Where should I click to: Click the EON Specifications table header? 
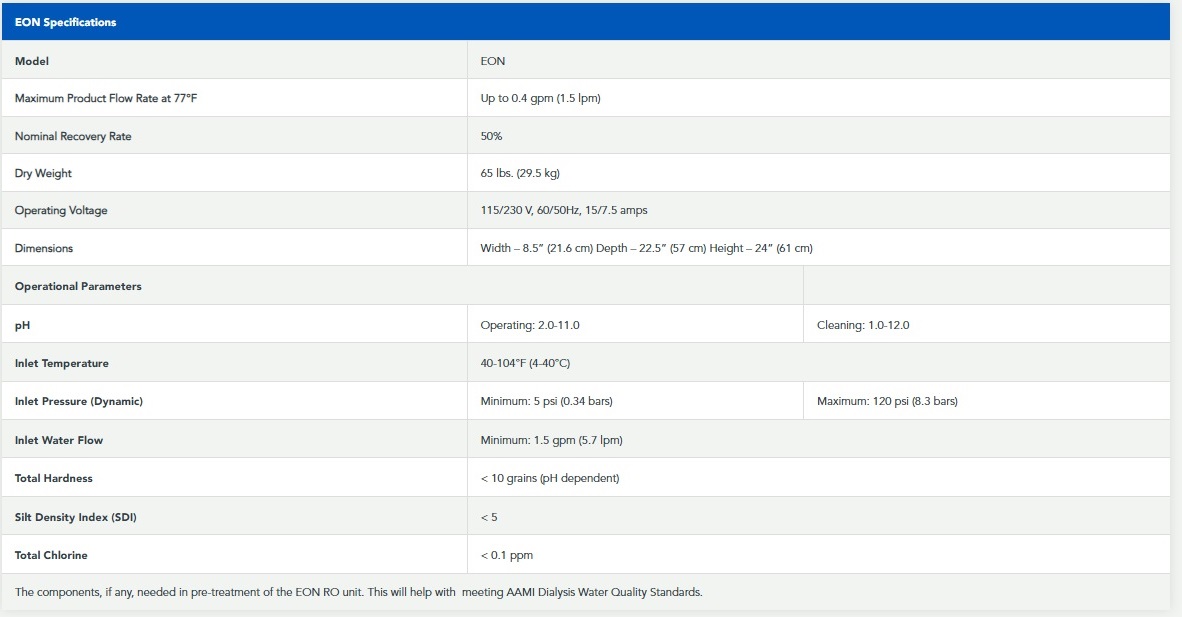[66, 22]
